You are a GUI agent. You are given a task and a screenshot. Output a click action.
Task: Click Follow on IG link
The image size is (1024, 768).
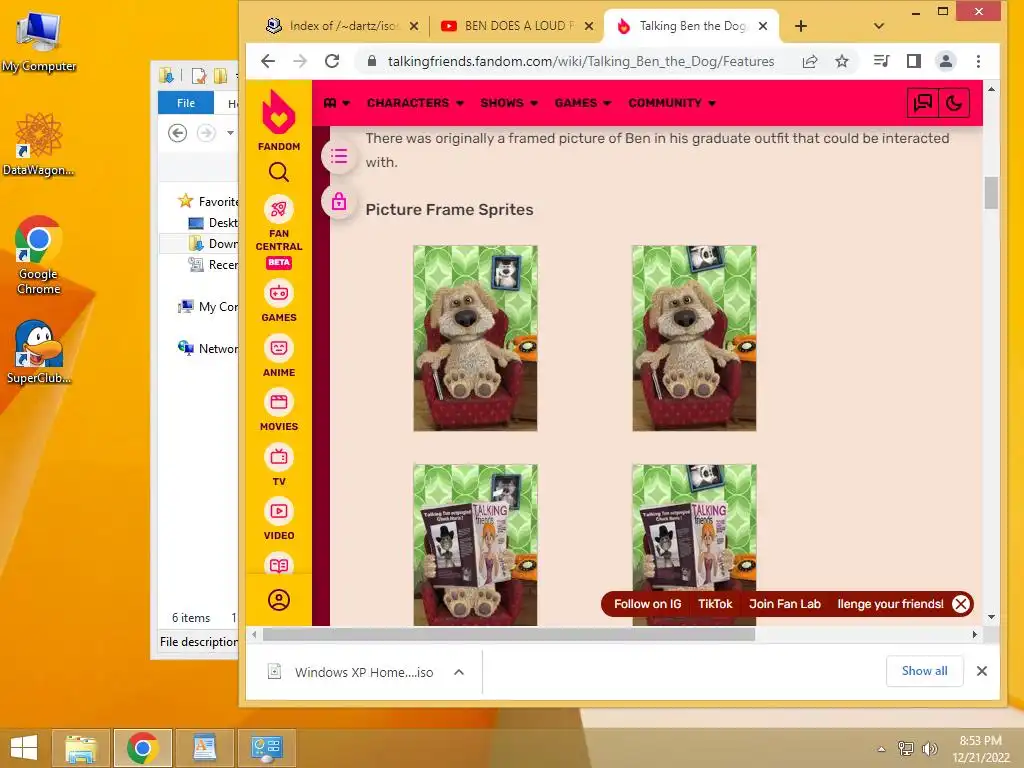(x=647, y=604)
